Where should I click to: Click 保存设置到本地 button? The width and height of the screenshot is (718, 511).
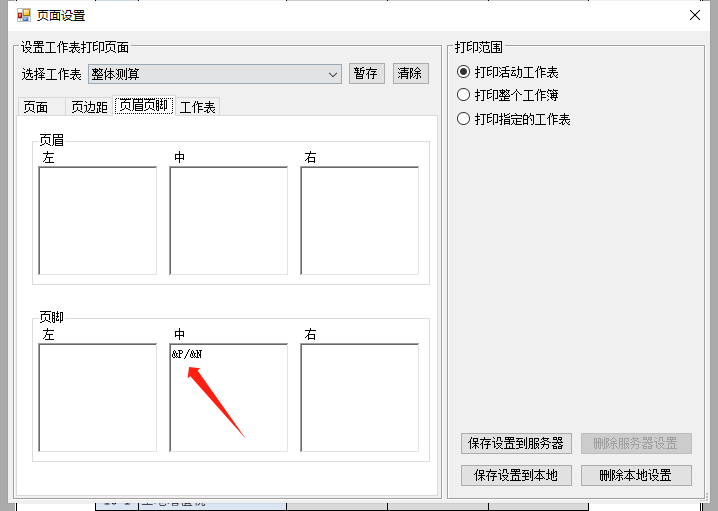click(515, 475)
